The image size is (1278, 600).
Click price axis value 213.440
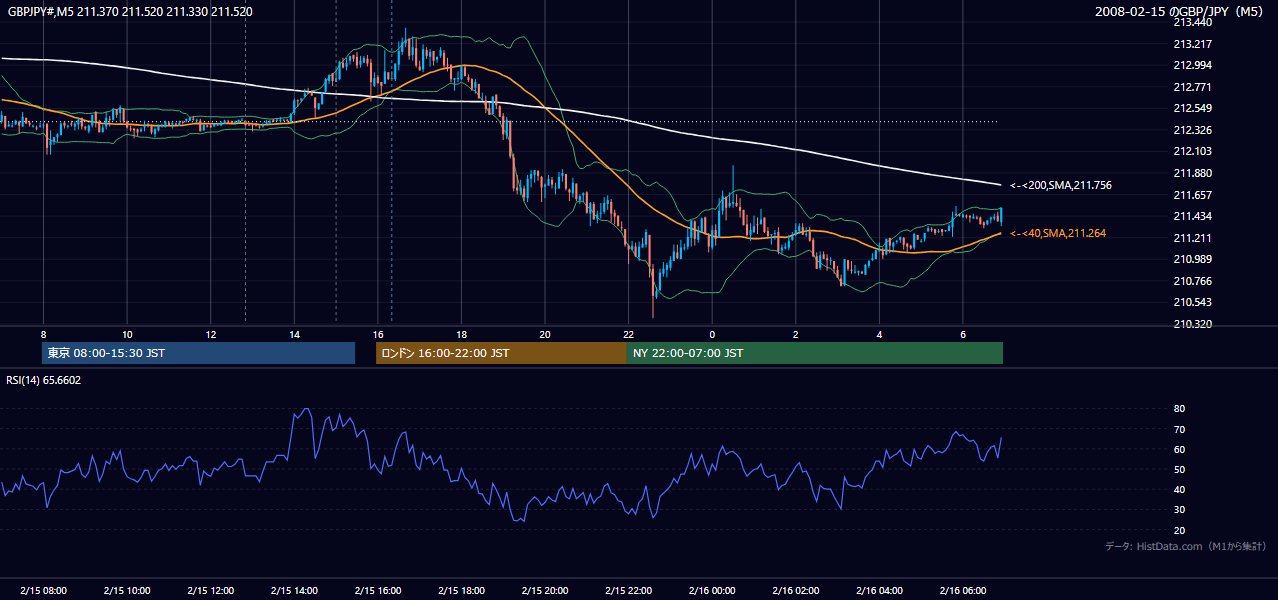1192,22
